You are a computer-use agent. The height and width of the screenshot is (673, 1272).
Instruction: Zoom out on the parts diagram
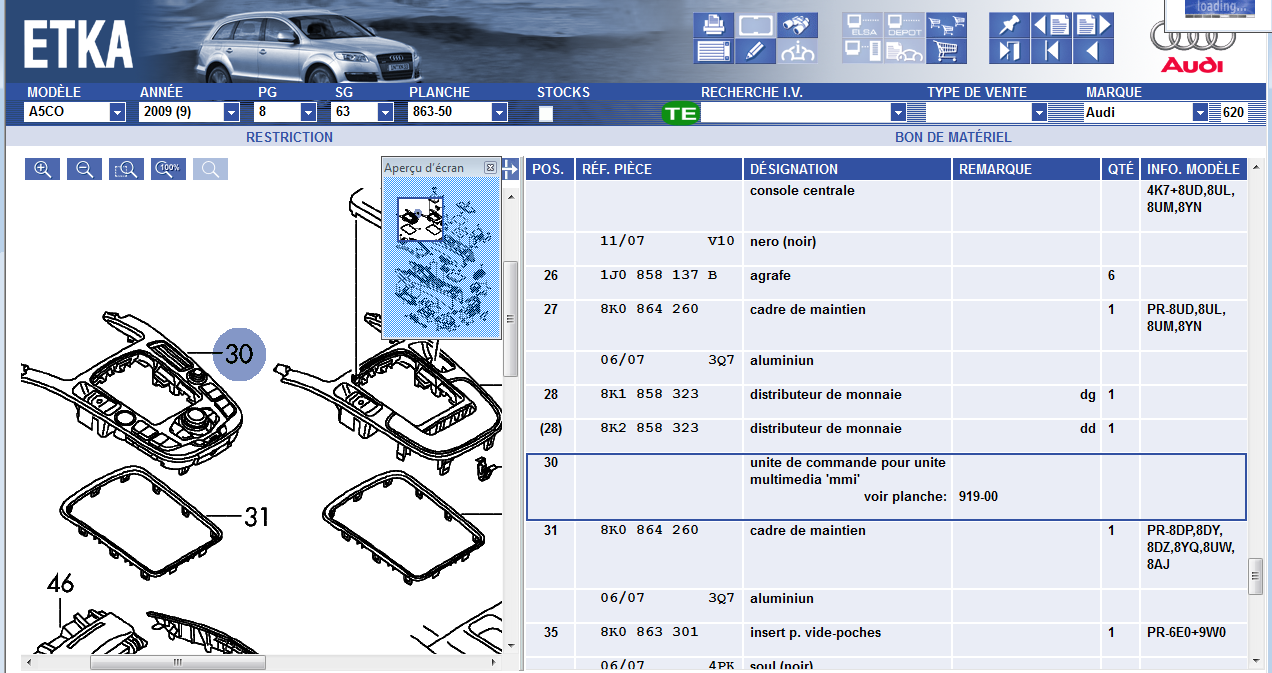pyautogui.click(x=85, y=169)
